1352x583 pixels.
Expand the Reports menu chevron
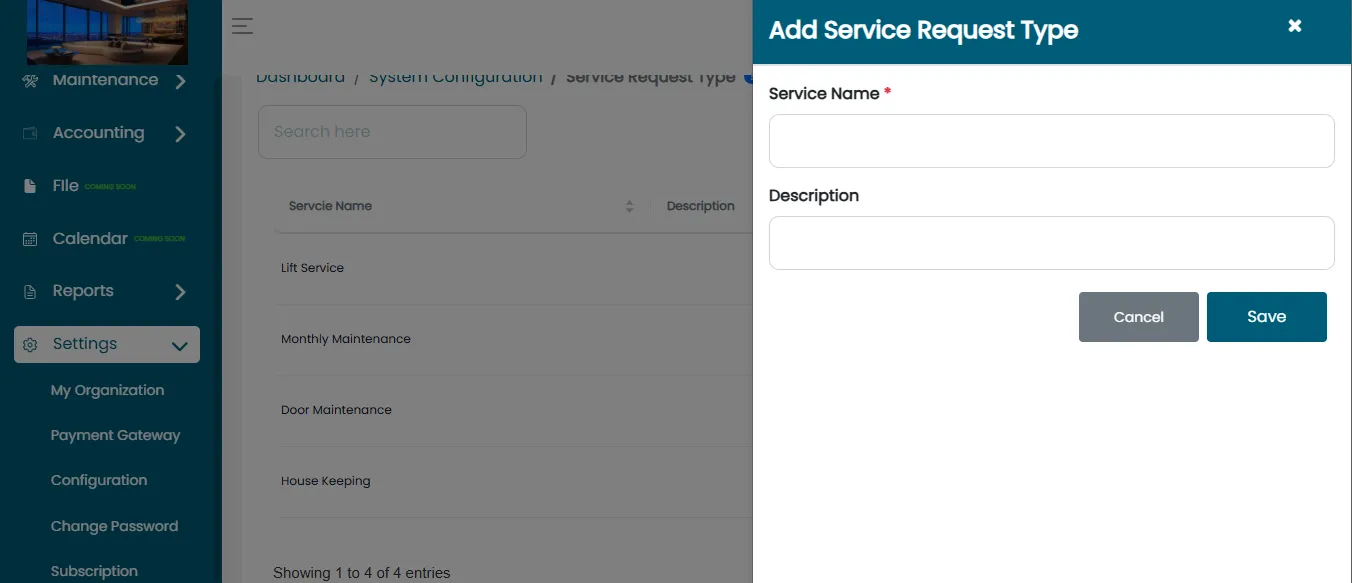pyautogui.click(x=180, y=292)
